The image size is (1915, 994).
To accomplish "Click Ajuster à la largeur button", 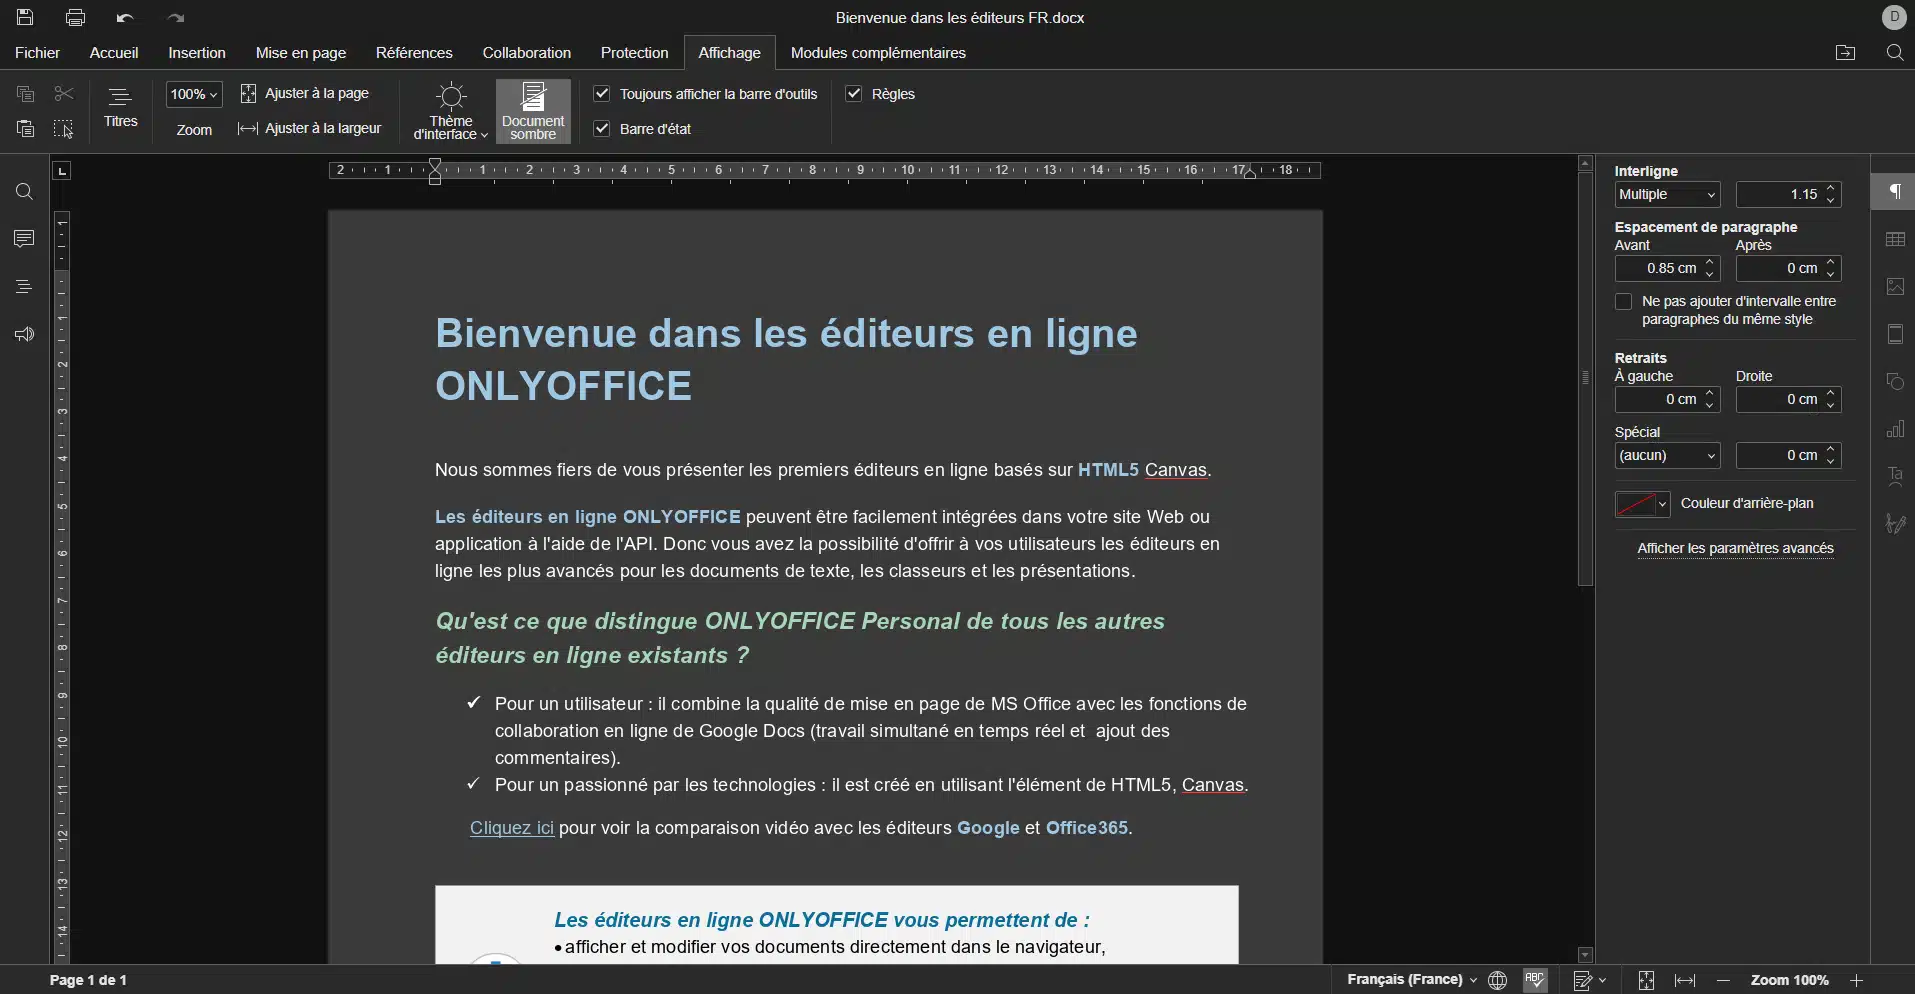I will [x=311, y=129].
